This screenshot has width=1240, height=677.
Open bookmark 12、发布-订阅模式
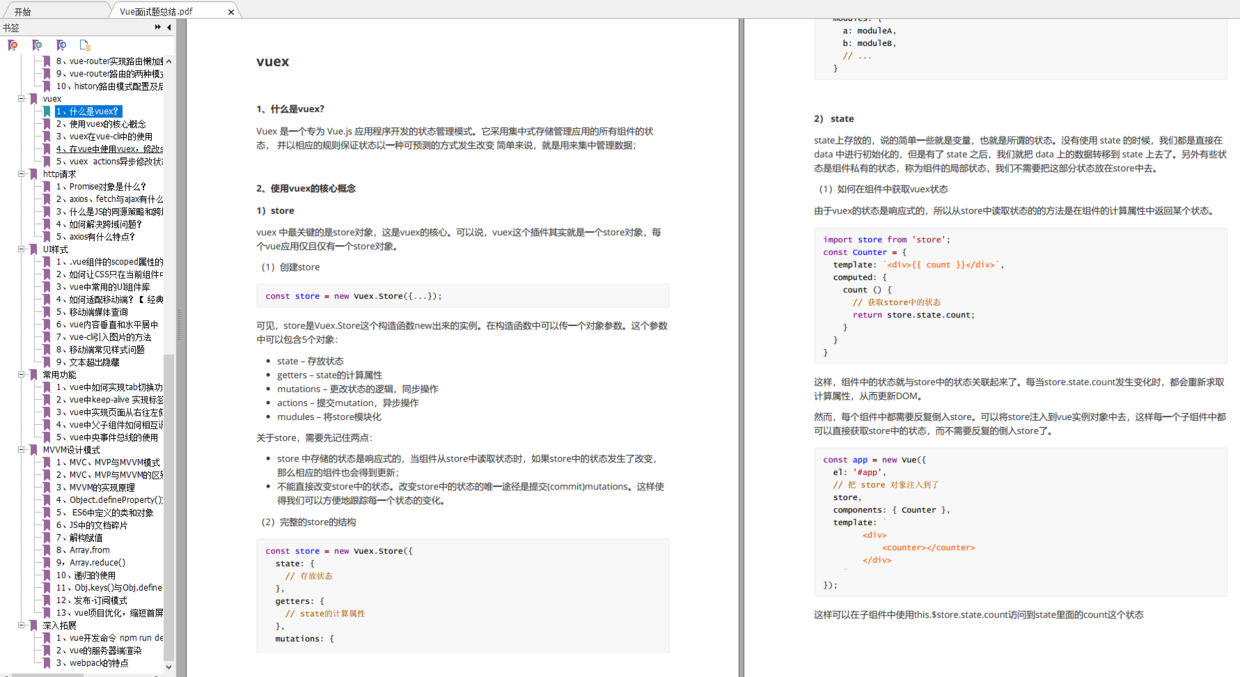point(91,600)
